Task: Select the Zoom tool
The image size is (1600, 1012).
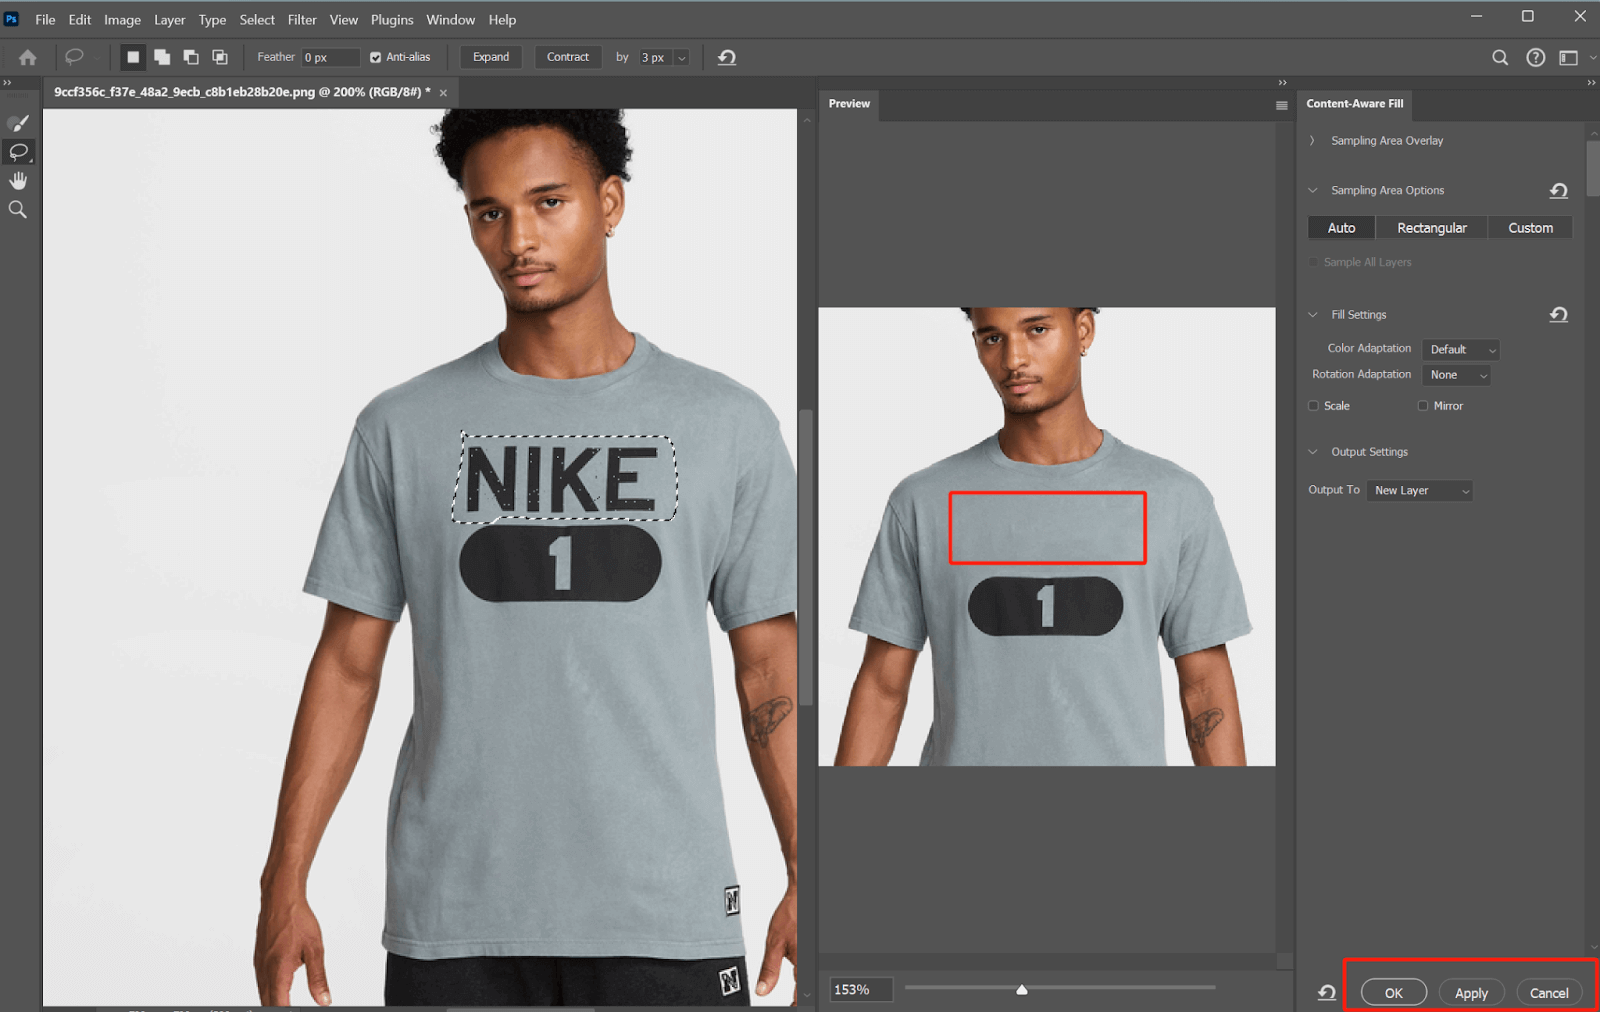Action: (x=18, y=208)
